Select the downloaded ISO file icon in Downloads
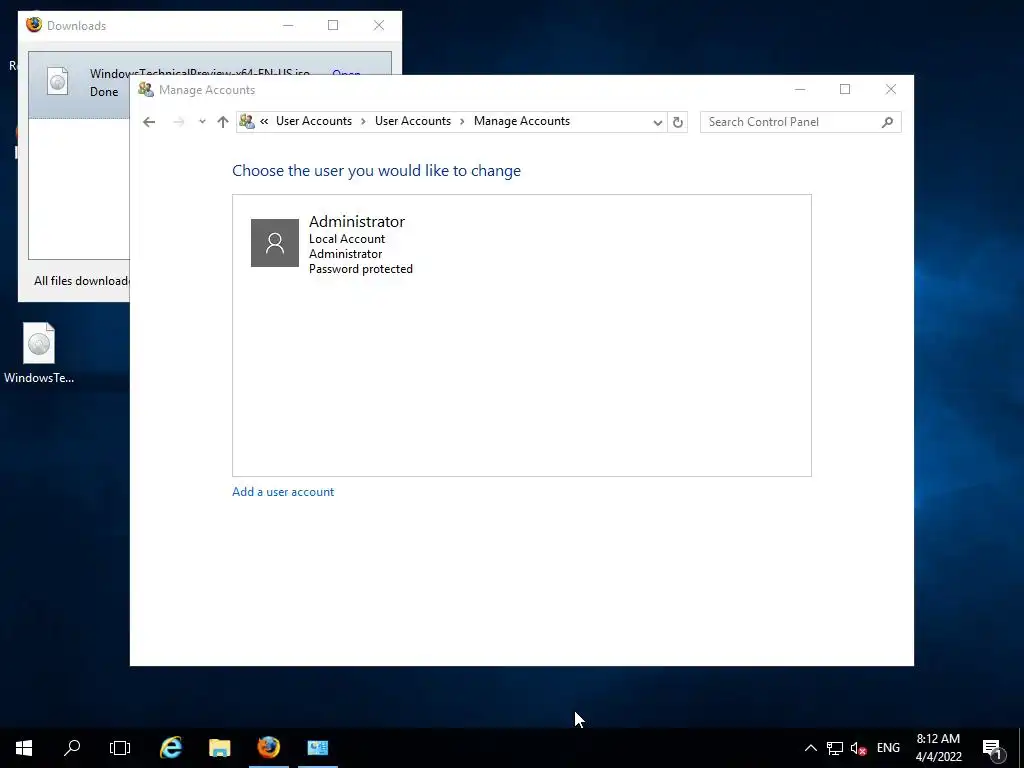The width and height of the screenshot is (1024, 768). click(57, 82)
